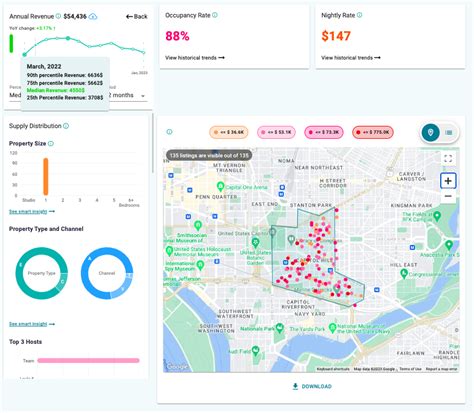Open See smart insight below Property Size
Viewport: 474px width, 413px height.
32,212
